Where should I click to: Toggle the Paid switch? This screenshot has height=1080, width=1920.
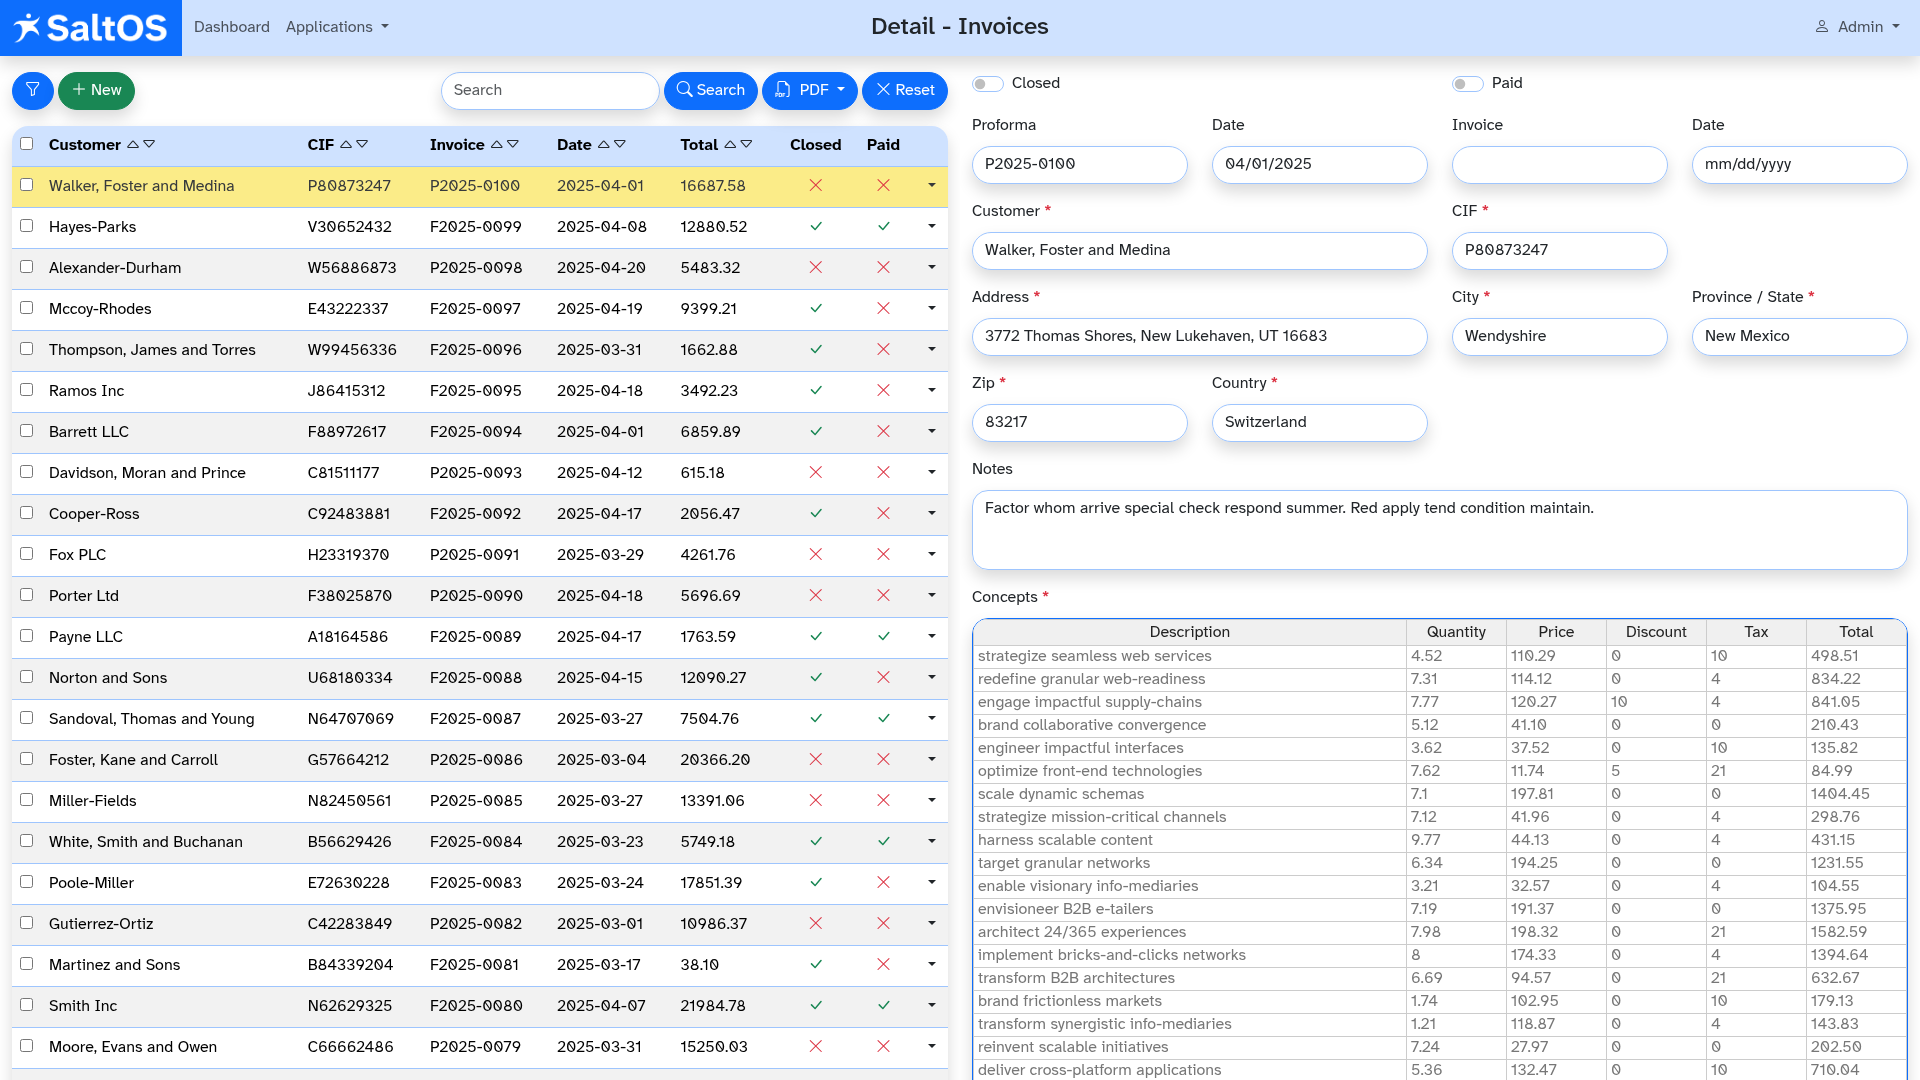1467,84
